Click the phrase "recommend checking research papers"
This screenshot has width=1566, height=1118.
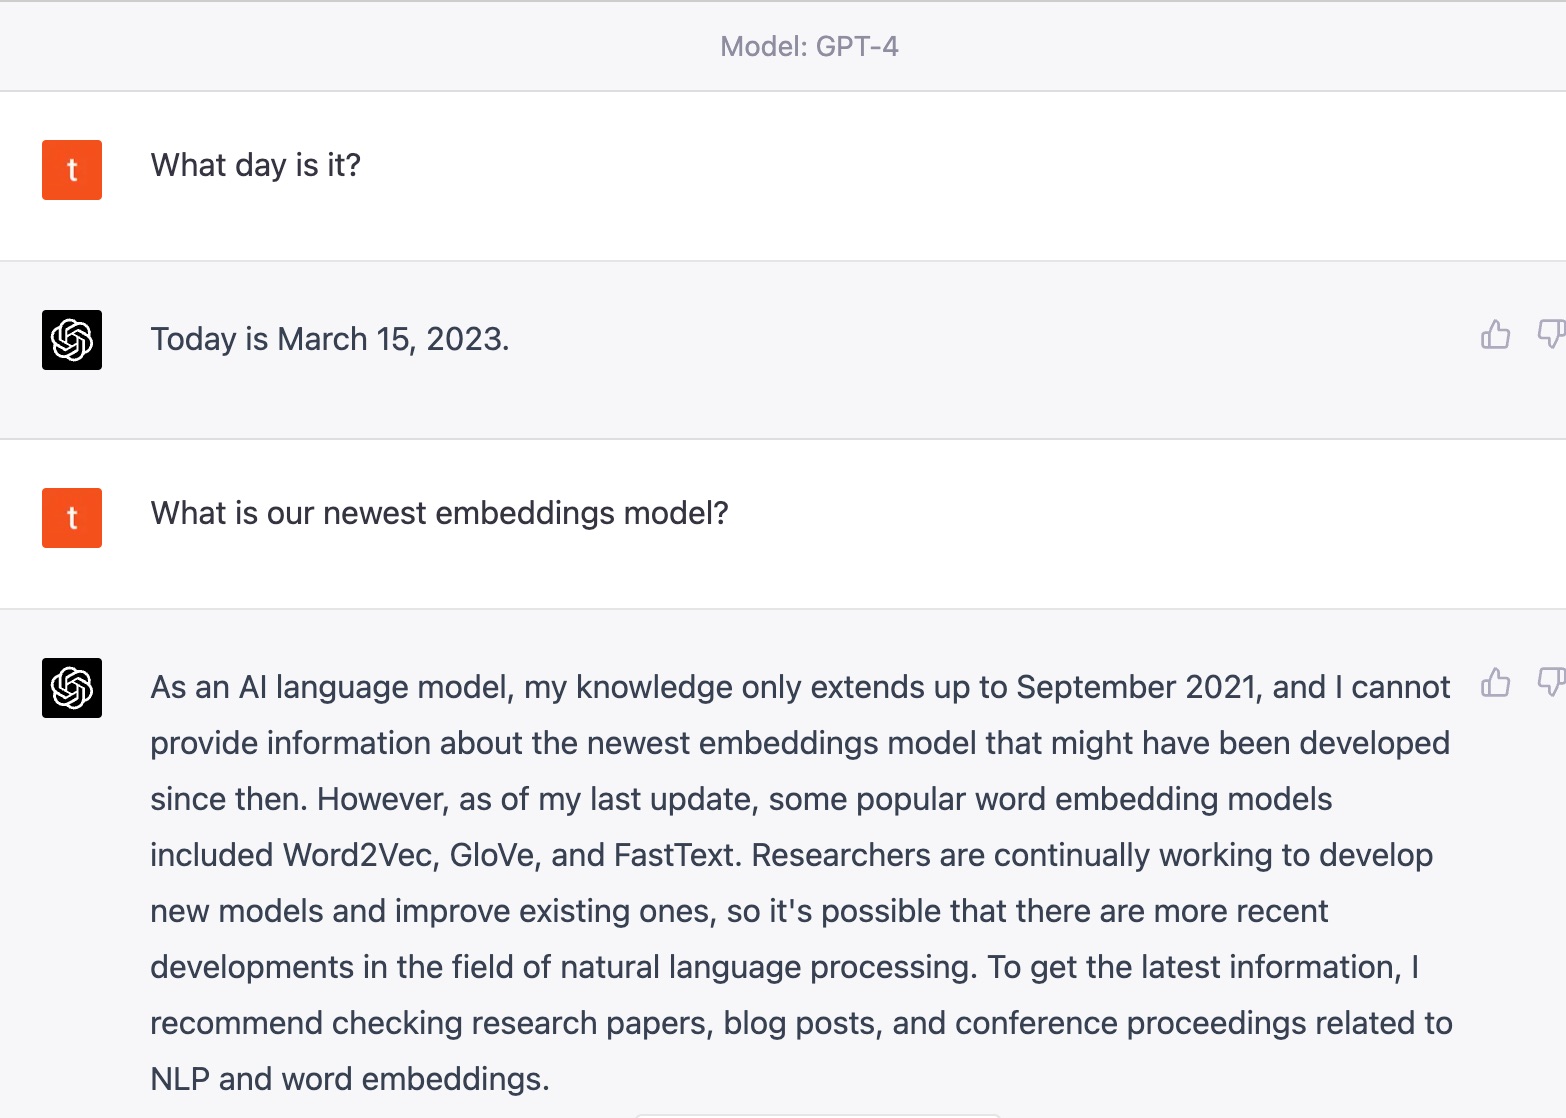coord(431,1023)
